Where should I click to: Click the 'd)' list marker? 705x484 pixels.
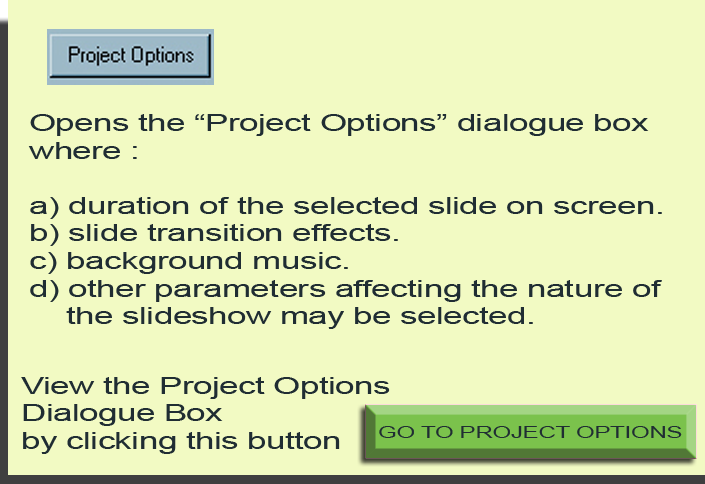(x=44, y=289)
